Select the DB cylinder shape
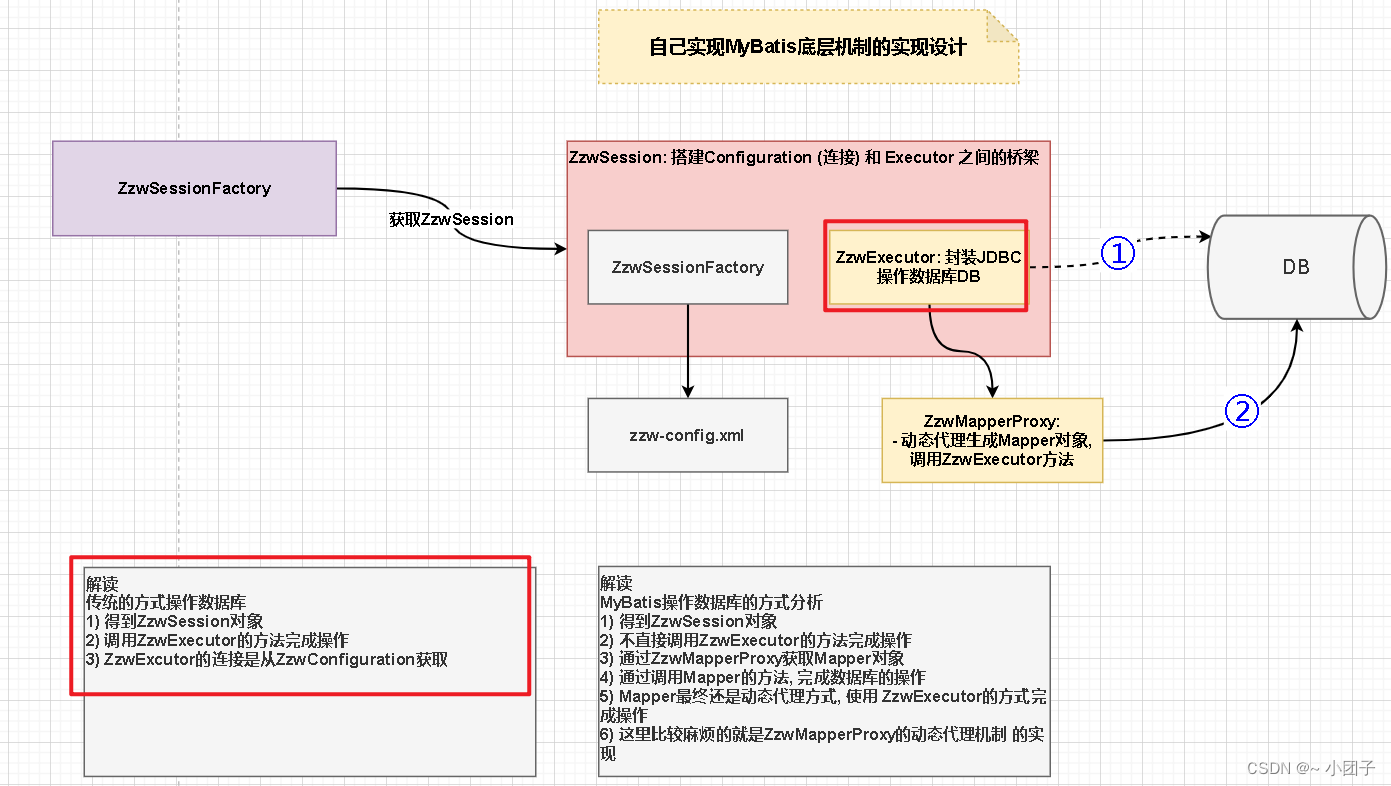This screenshot has width=1391, height=786. pos(1297,267)
